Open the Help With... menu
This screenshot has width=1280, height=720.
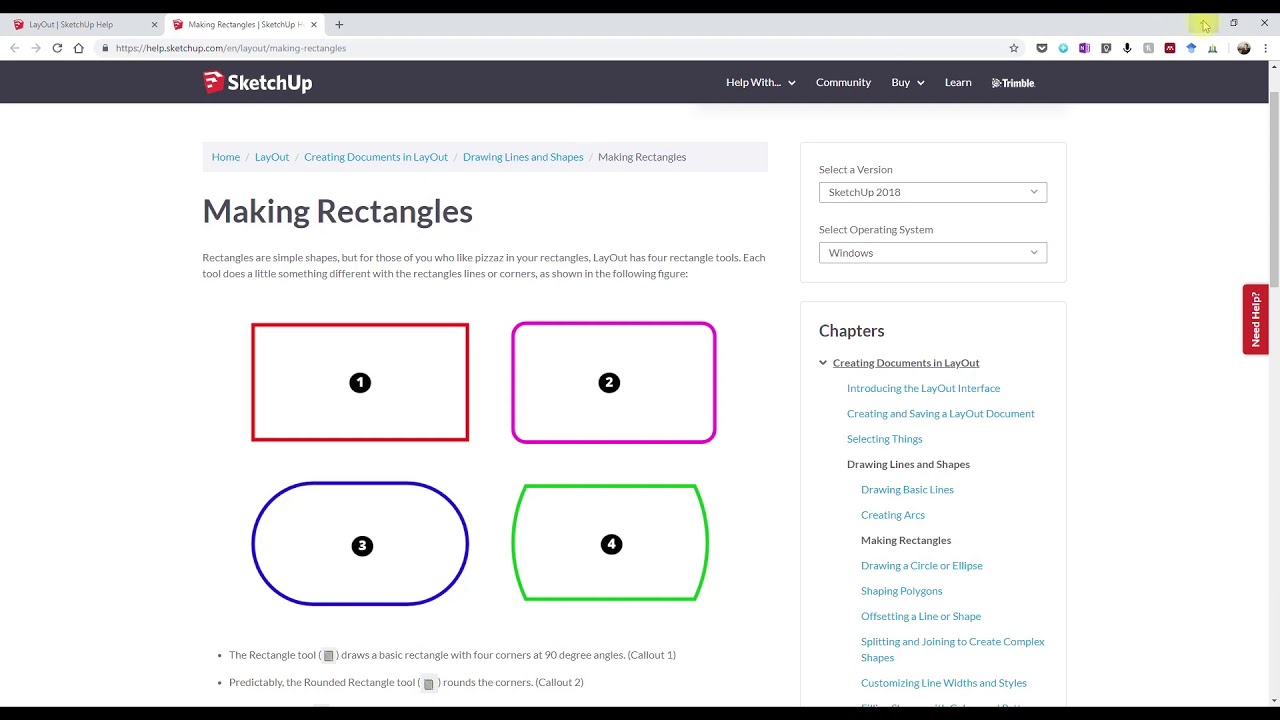click(760, 82)
